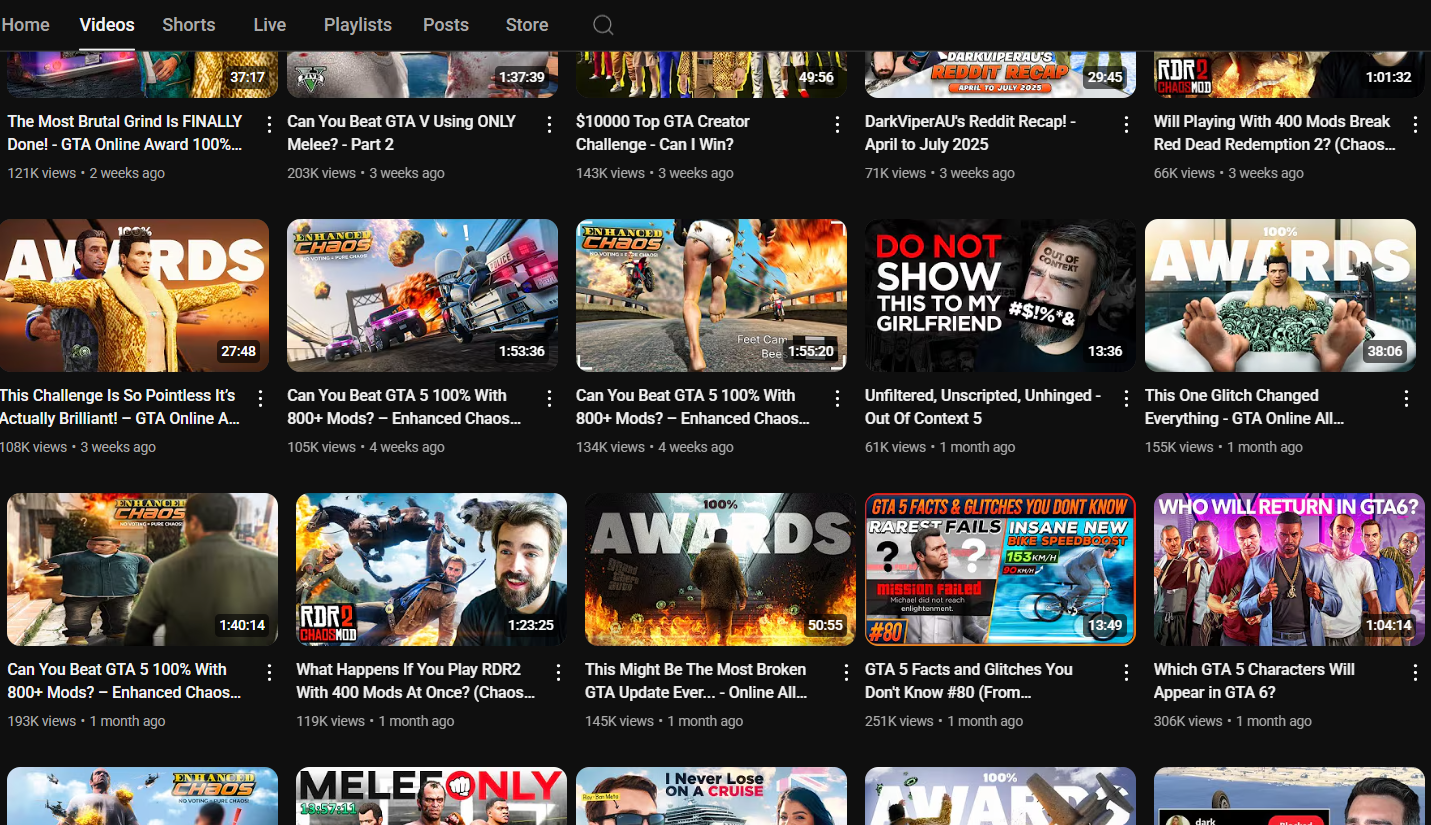This screenshot has width=1431, height=825.
Task: Open three-dot menu for 'This One Glitch Changed Everything'
Action: (1407, 398)
